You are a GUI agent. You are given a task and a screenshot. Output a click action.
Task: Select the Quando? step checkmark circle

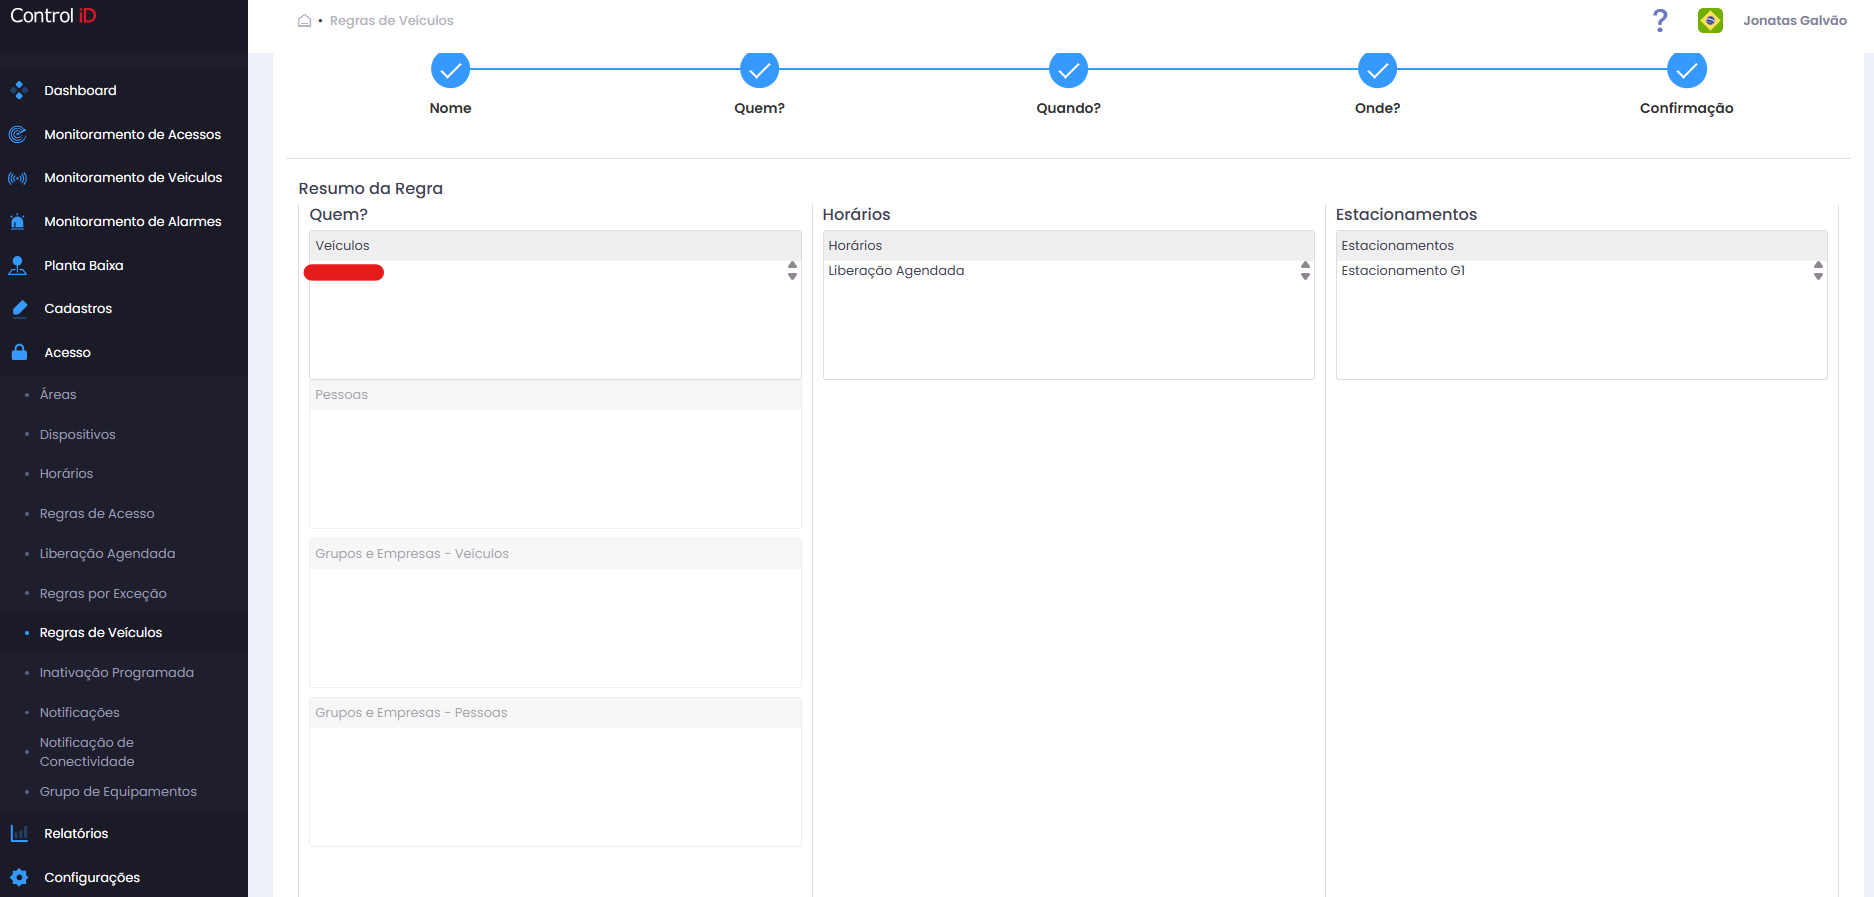(1068, 70)
